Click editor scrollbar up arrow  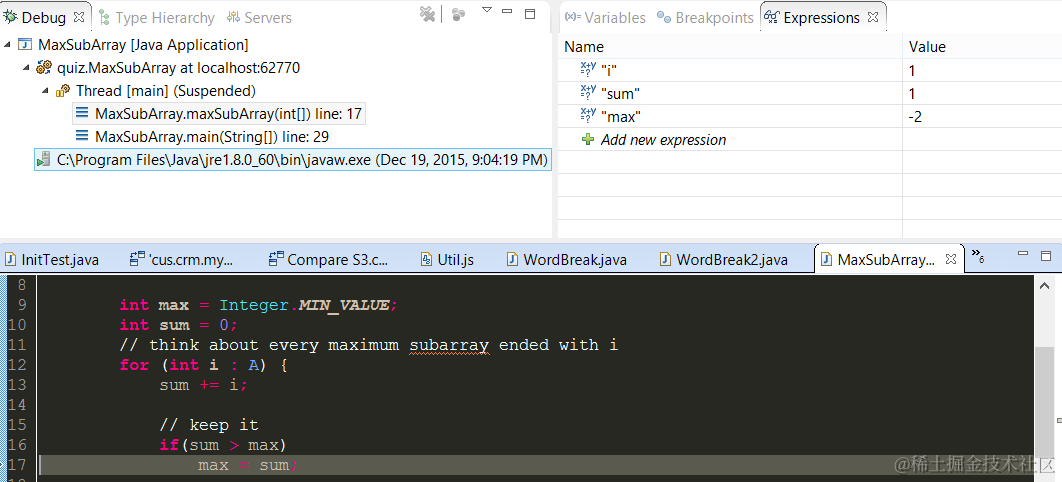pyautogui.click(x=1044, y=286)
